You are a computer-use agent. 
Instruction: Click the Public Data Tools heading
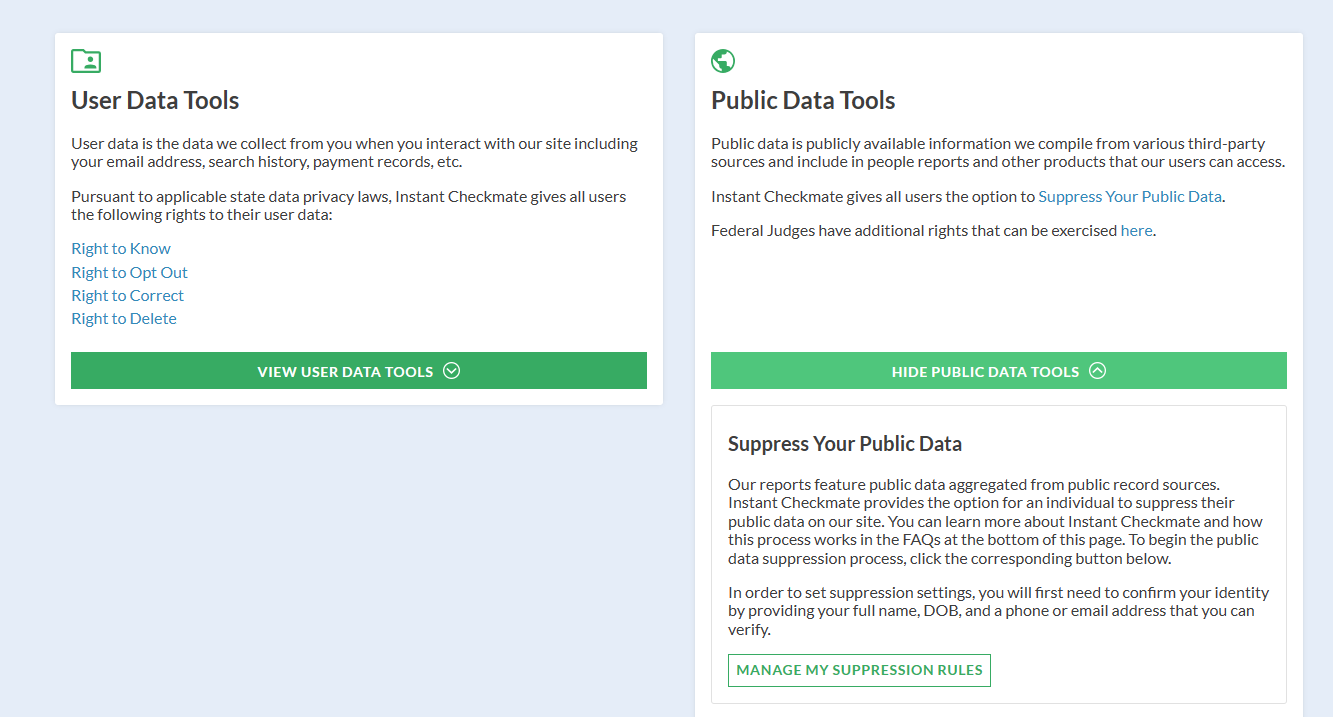803,101
